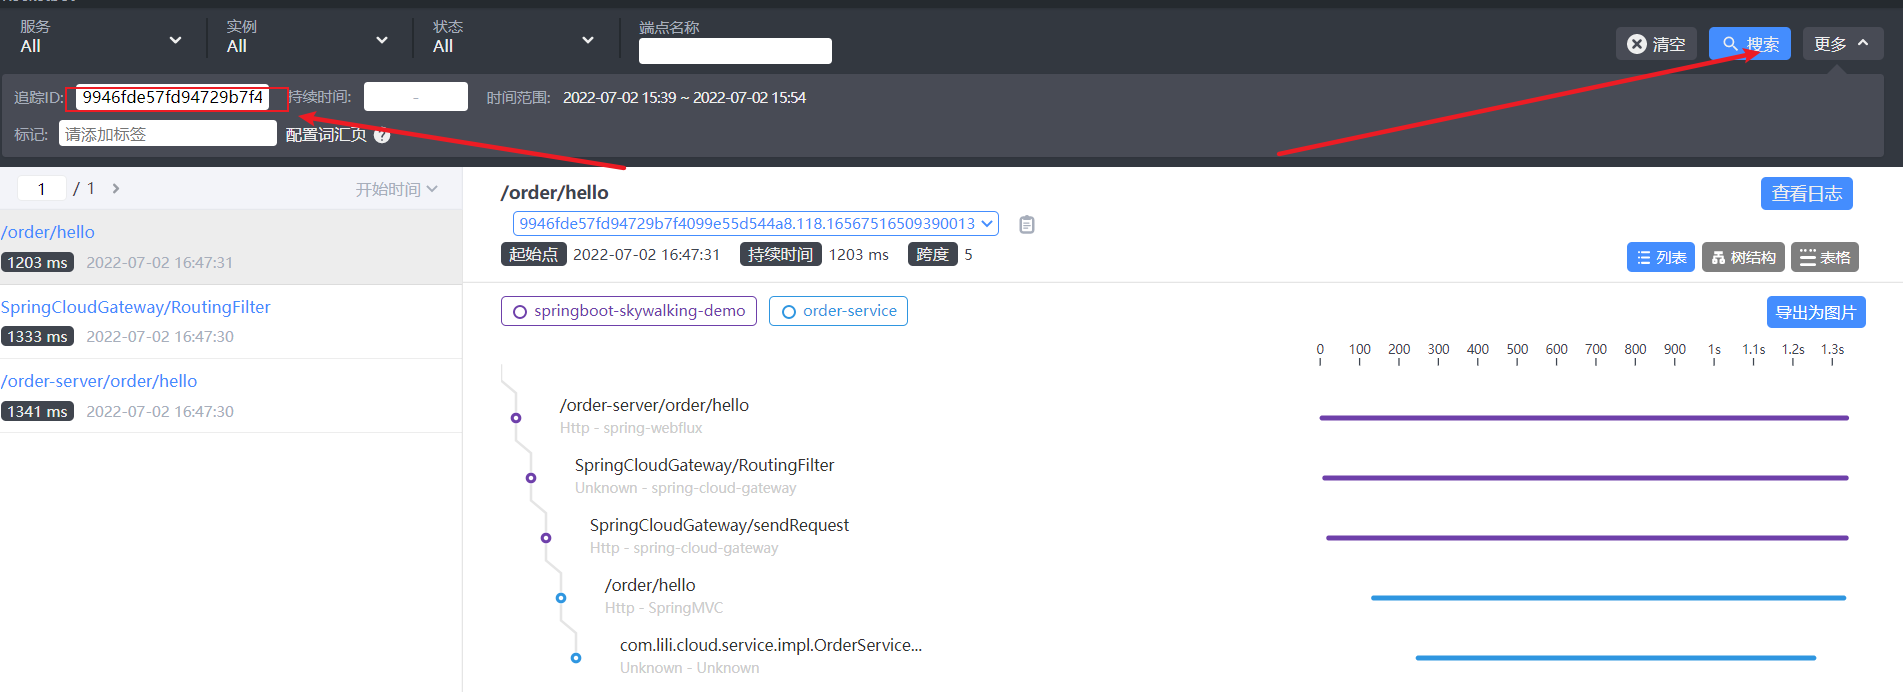Go to the next page of the trace list

[x=116, y=188]
